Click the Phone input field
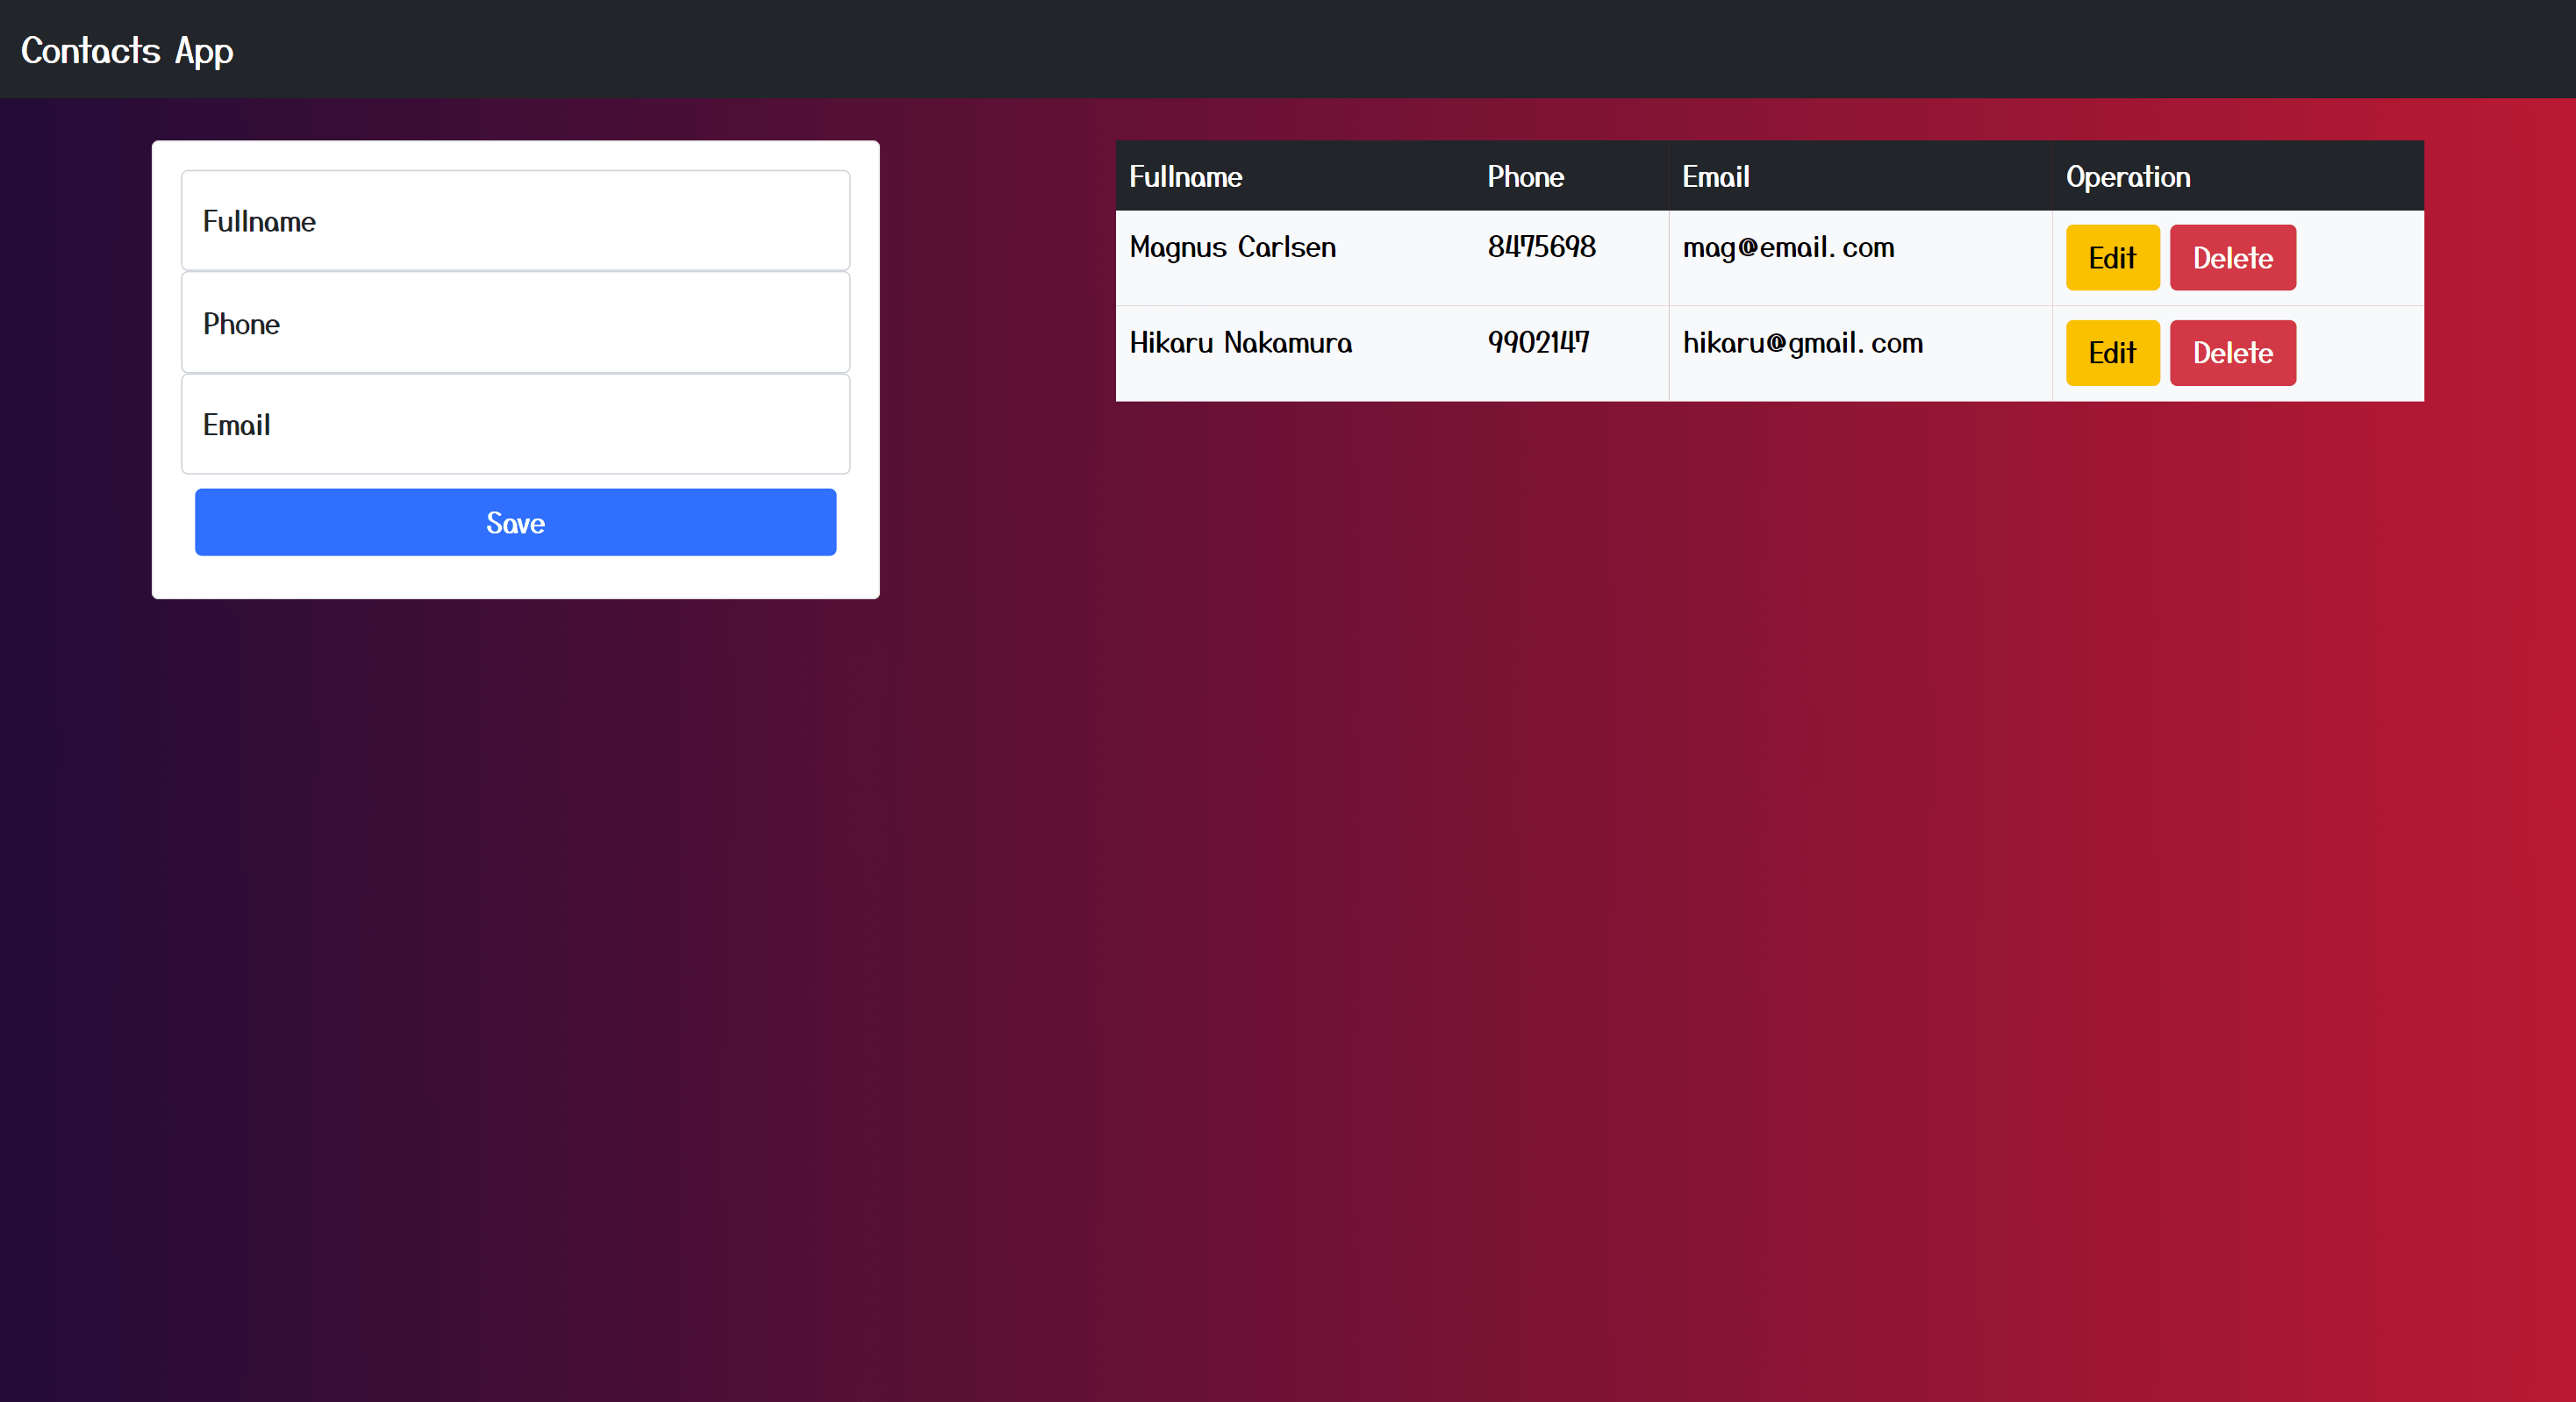Image resolution: width=2576 pixels, height=1402 pixels. point(515,323)
